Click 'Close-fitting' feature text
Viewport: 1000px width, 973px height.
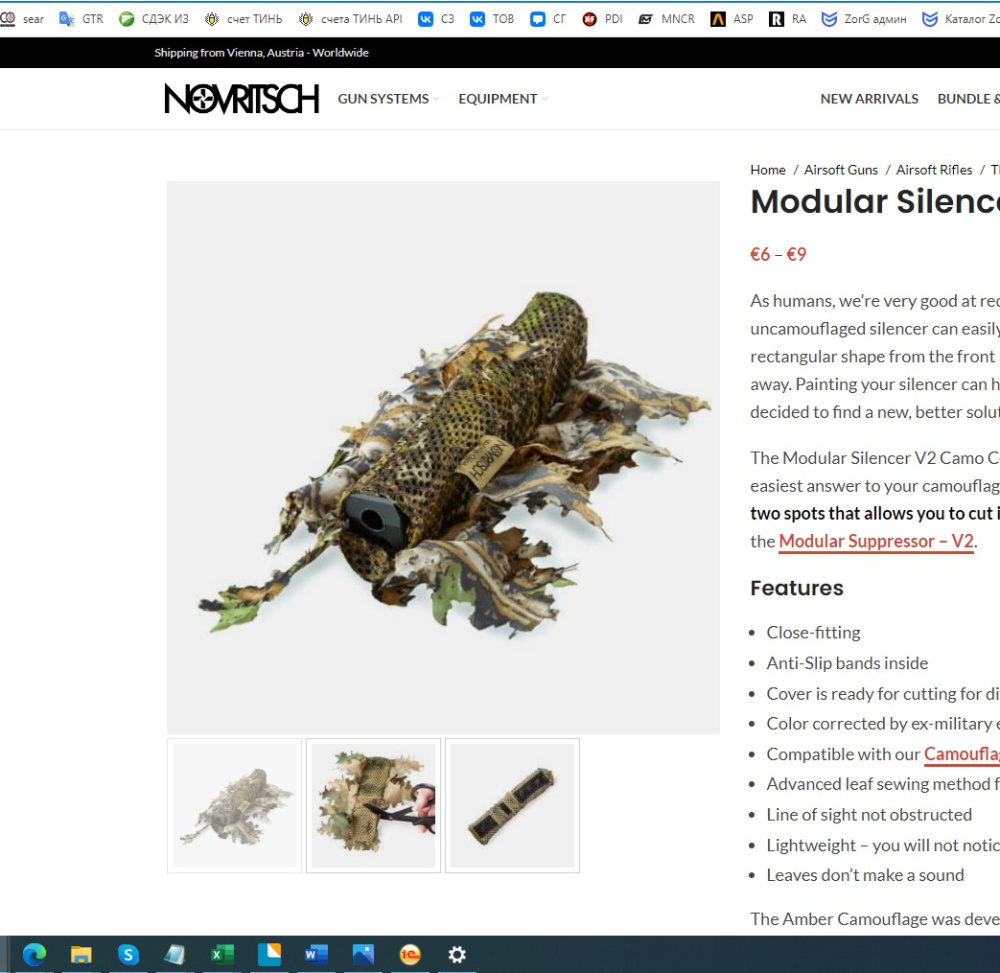(813, 633)
